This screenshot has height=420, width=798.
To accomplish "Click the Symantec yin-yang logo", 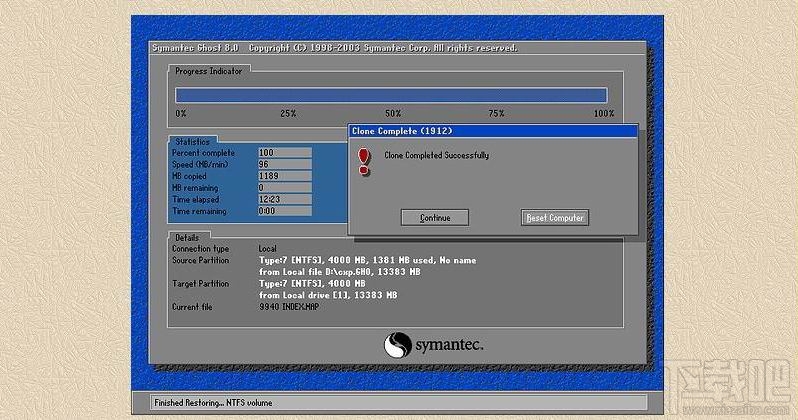I will click(397, 346).
